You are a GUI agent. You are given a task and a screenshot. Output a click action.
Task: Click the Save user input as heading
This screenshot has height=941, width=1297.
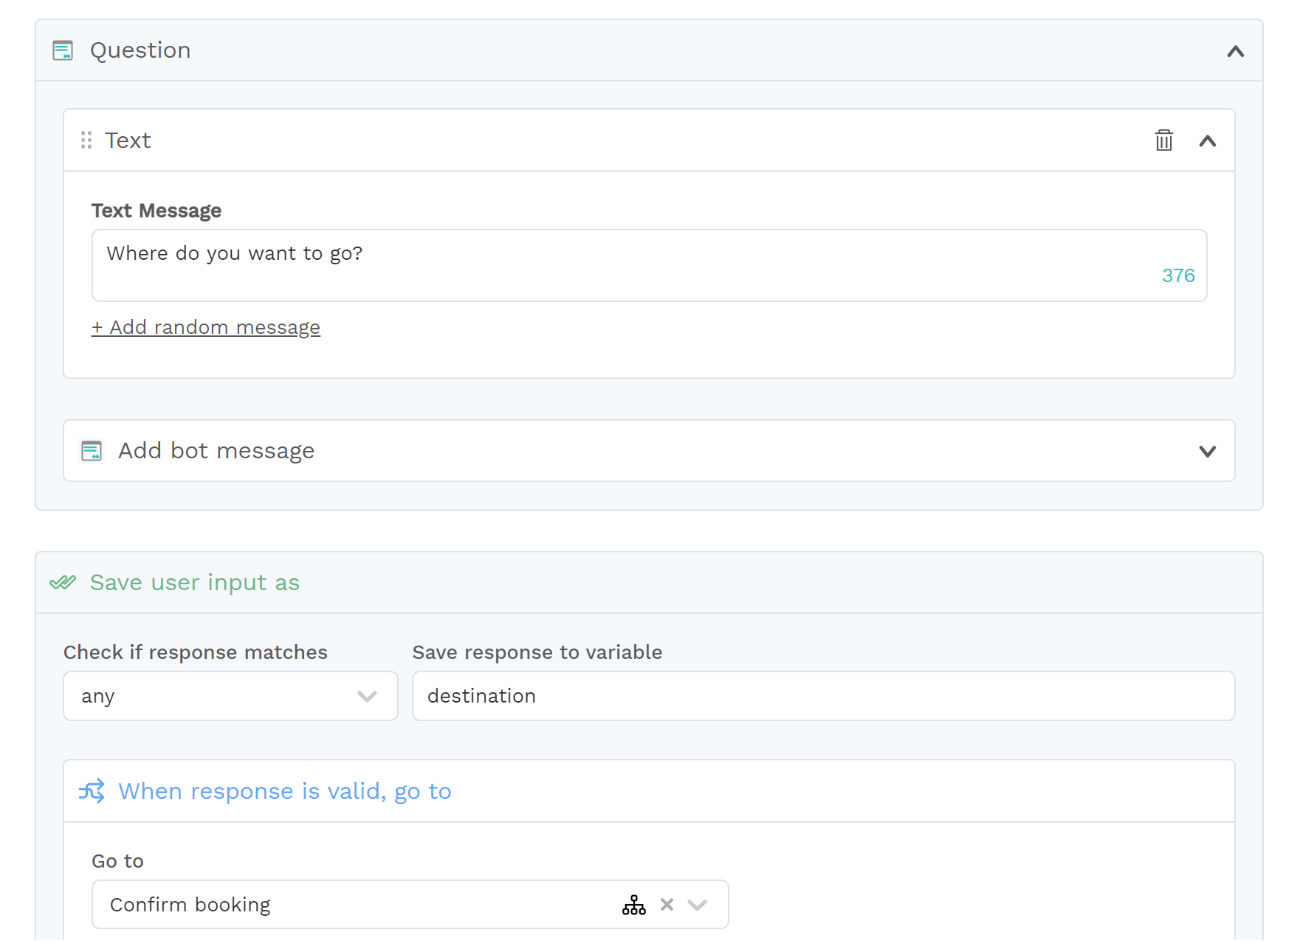195,582
